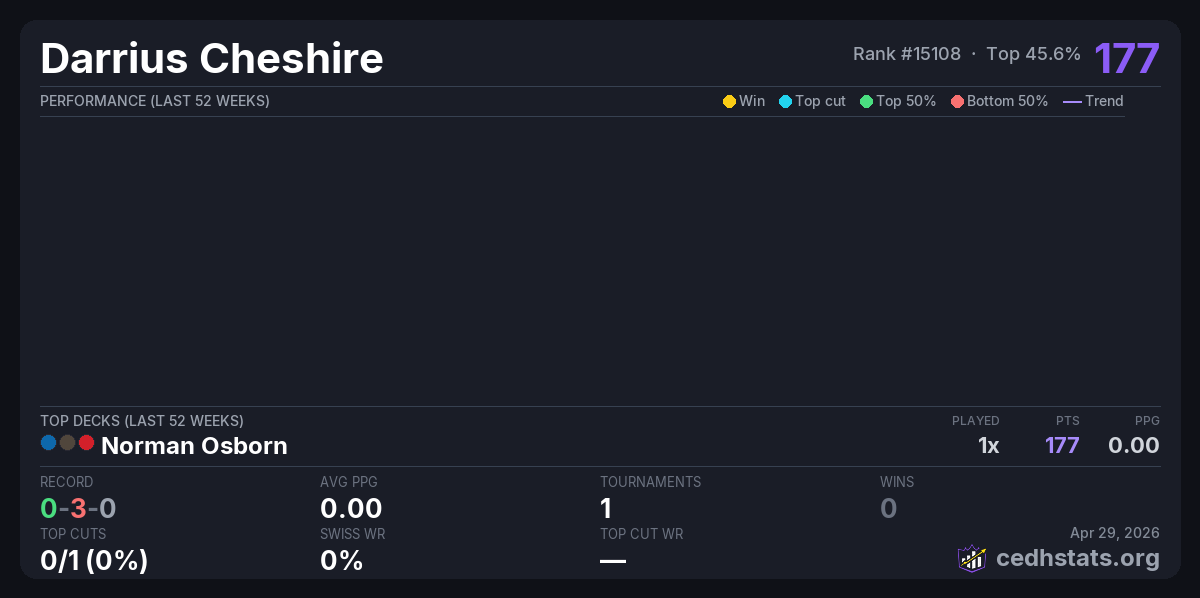
Task: Click the purple Trend line legend icon
Action: tap(1072, 101)
